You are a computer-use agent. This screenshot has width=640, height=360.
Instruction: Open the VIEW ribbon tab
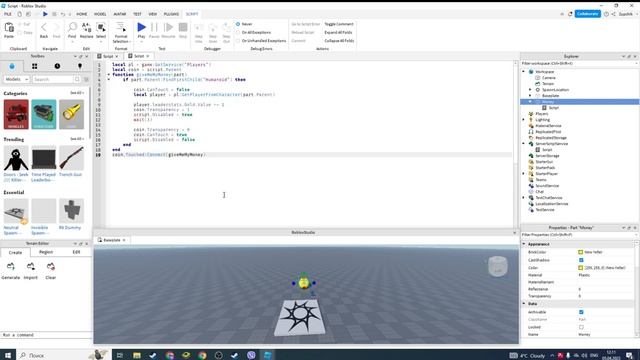[153, 14]
